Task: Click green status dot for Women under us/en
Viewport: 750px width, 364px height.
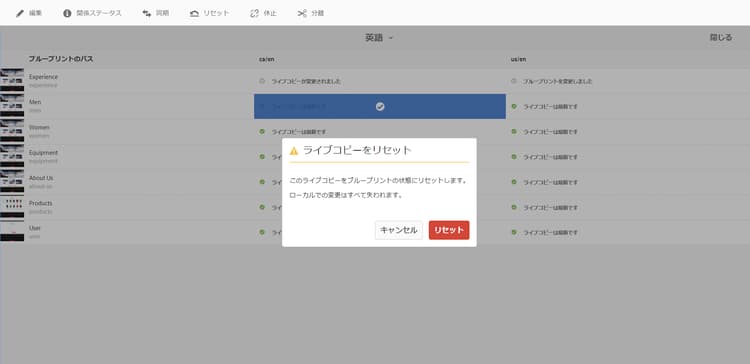Action: 514,131
